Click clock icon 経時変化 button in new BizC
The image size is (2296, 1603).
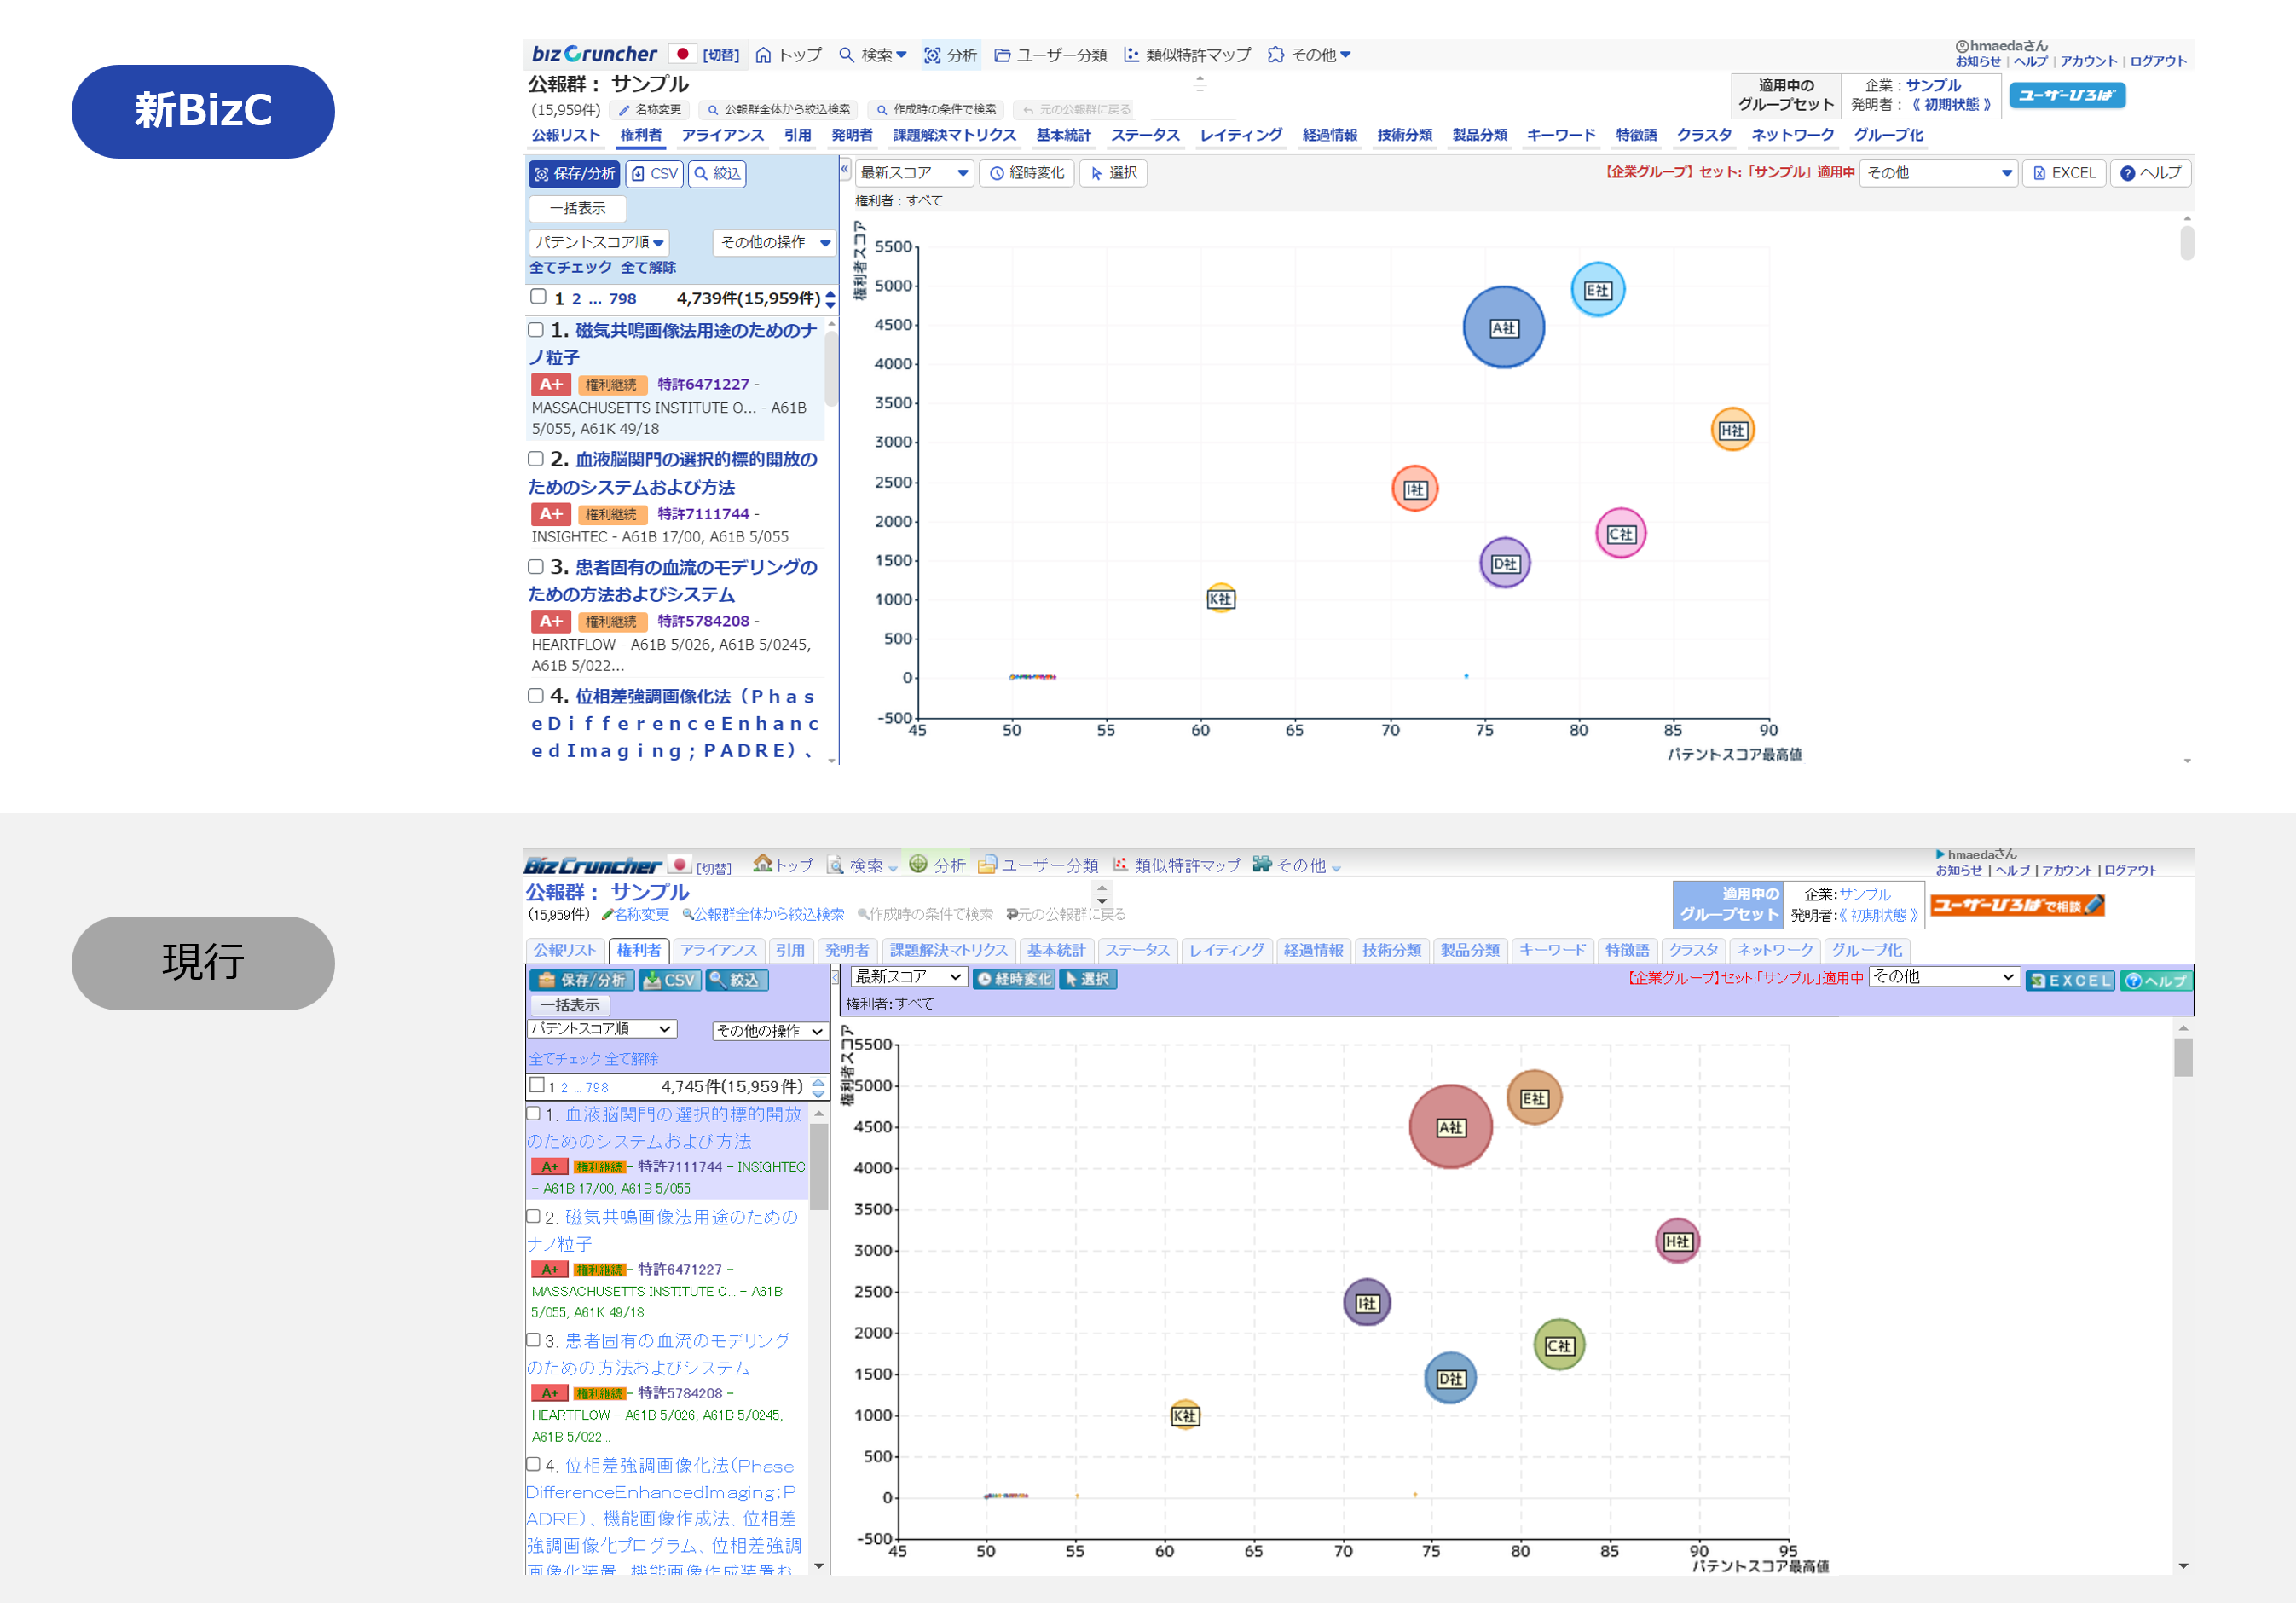click(x=1026, y=173)
